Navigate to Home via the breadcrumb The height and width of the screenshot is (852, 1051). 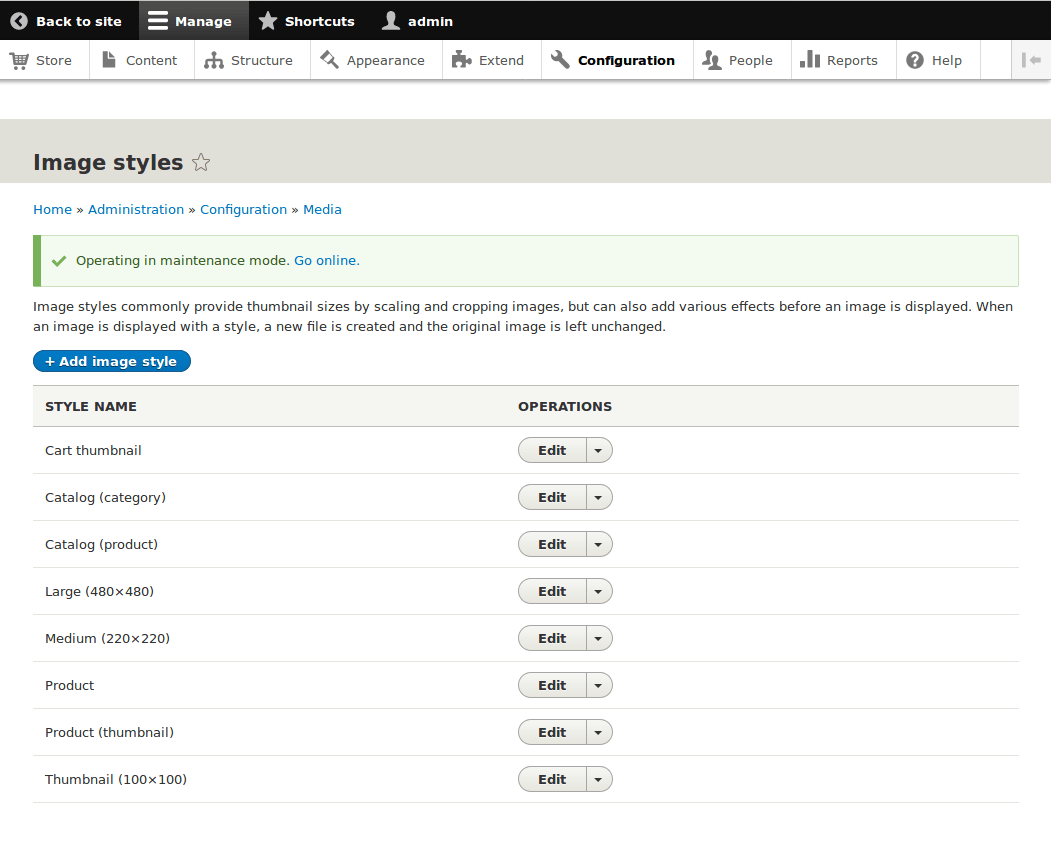pyautogui.click(x=52, y=209)
